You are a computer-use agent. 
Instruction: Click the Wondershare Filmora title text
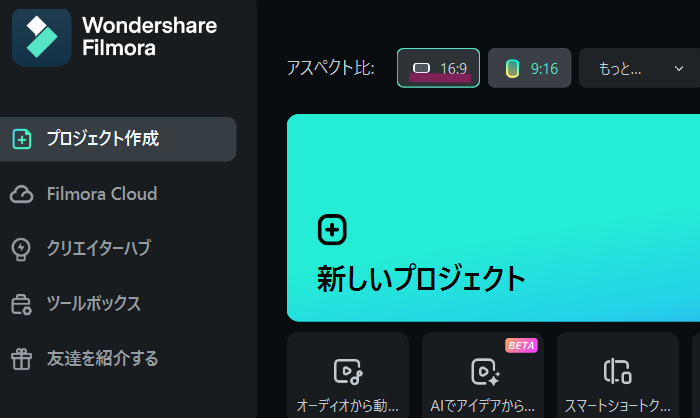click(150, 37)
